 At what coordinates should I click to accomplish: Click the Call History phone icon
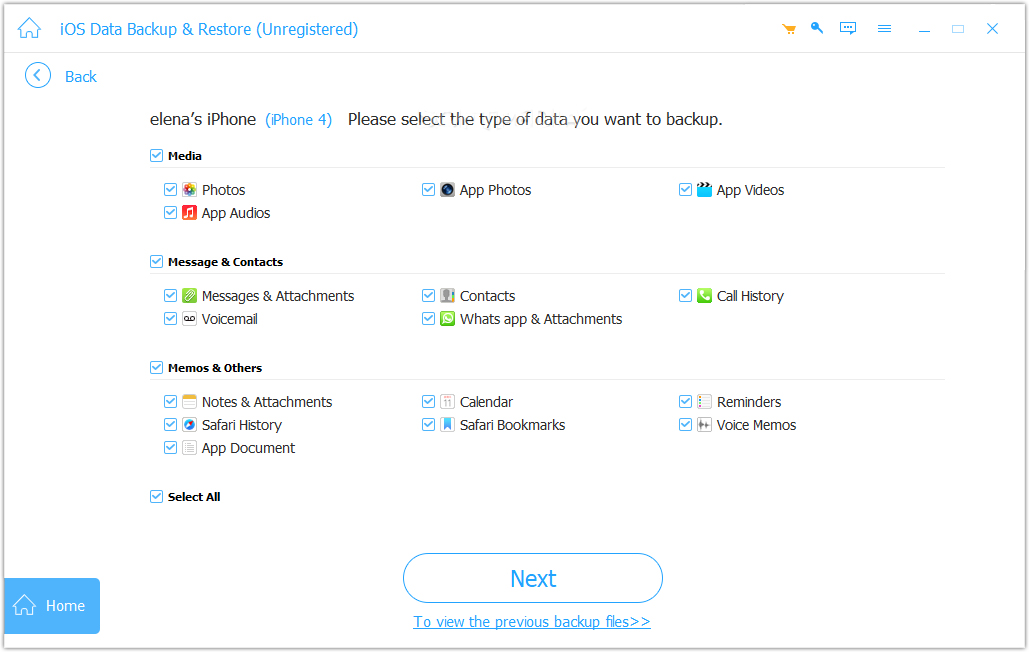tap(705, 296)
